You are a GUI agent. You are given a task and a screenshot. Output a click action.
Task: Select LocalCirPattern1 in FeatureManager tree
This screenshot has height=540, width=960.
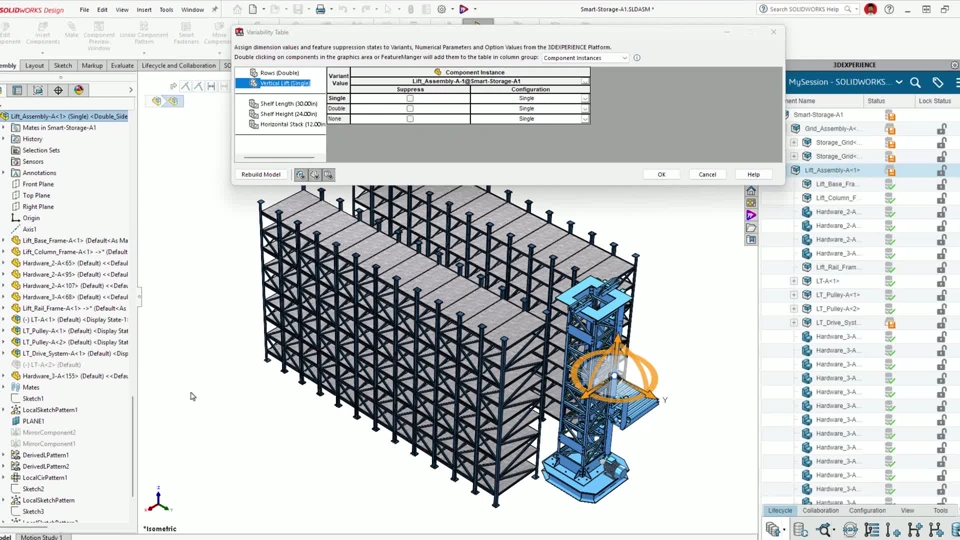[45, 478]
